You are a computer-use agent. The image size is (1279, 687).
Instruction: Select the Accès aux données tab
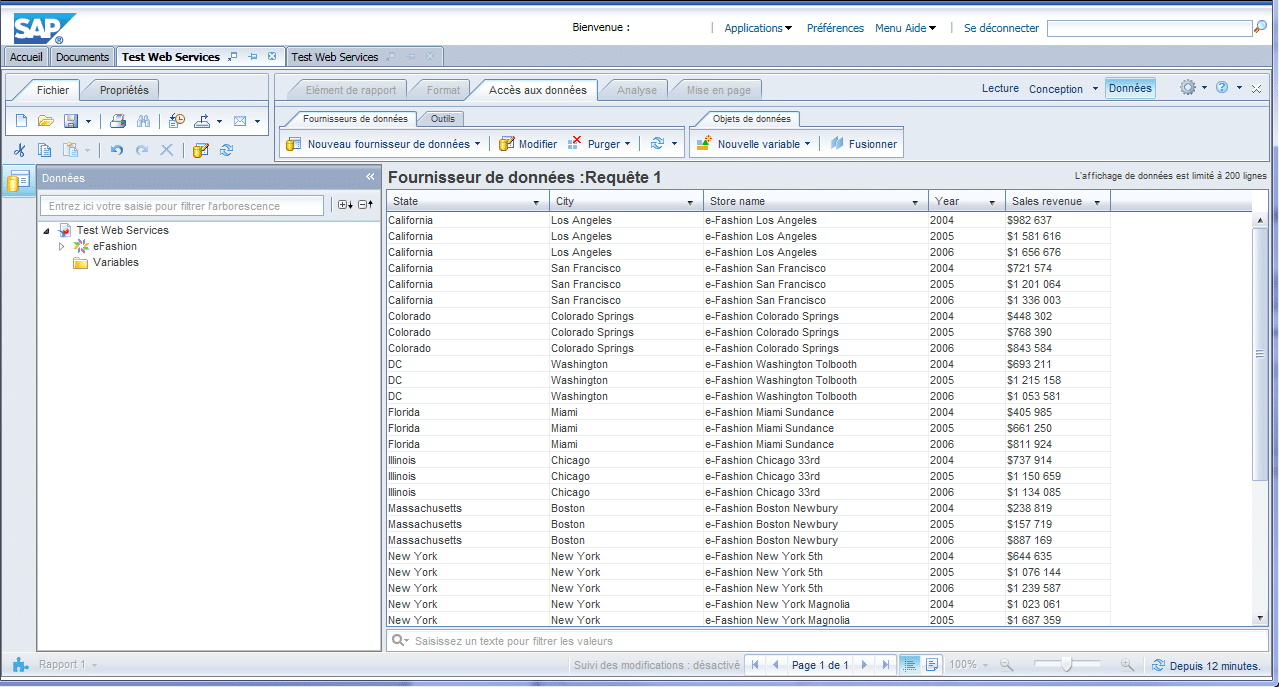[x=538, y=90]
